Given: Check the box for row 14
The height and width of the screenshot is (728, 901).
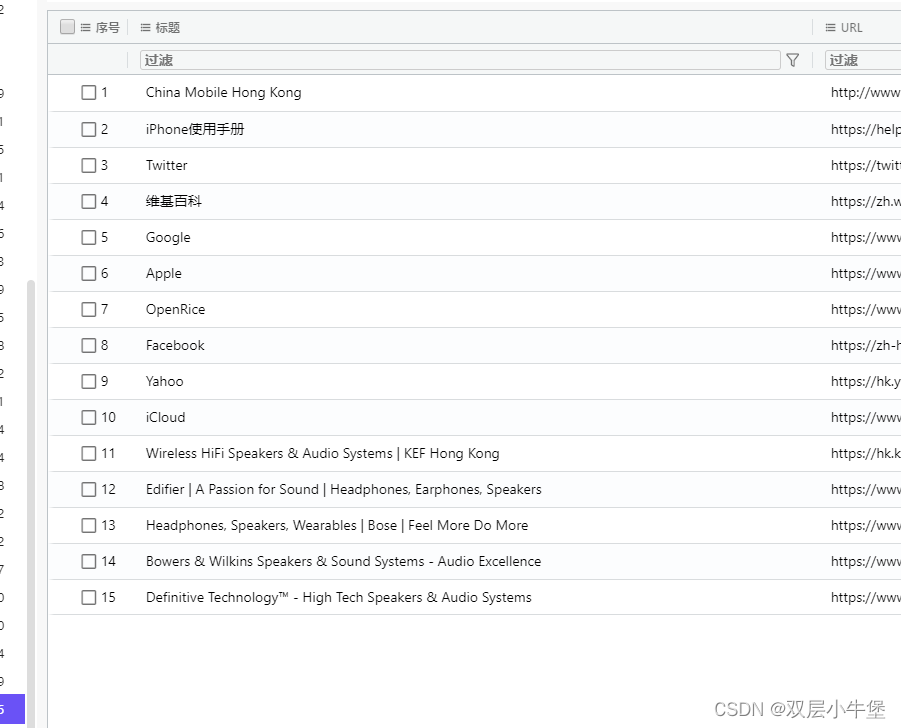Looking at the screenshot, I should [88, 561].
